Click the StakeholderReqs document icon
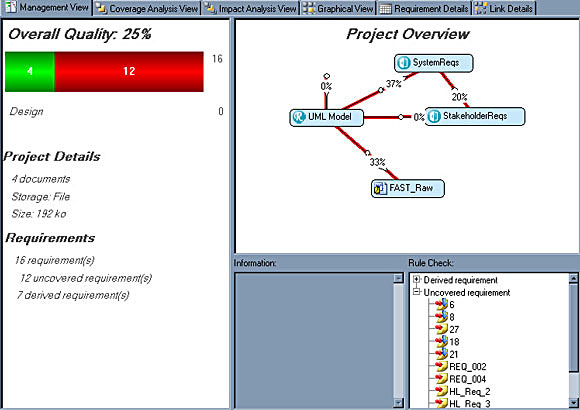Image resolution: width=580 pixels, height=410 pixels. click(434, 116)
